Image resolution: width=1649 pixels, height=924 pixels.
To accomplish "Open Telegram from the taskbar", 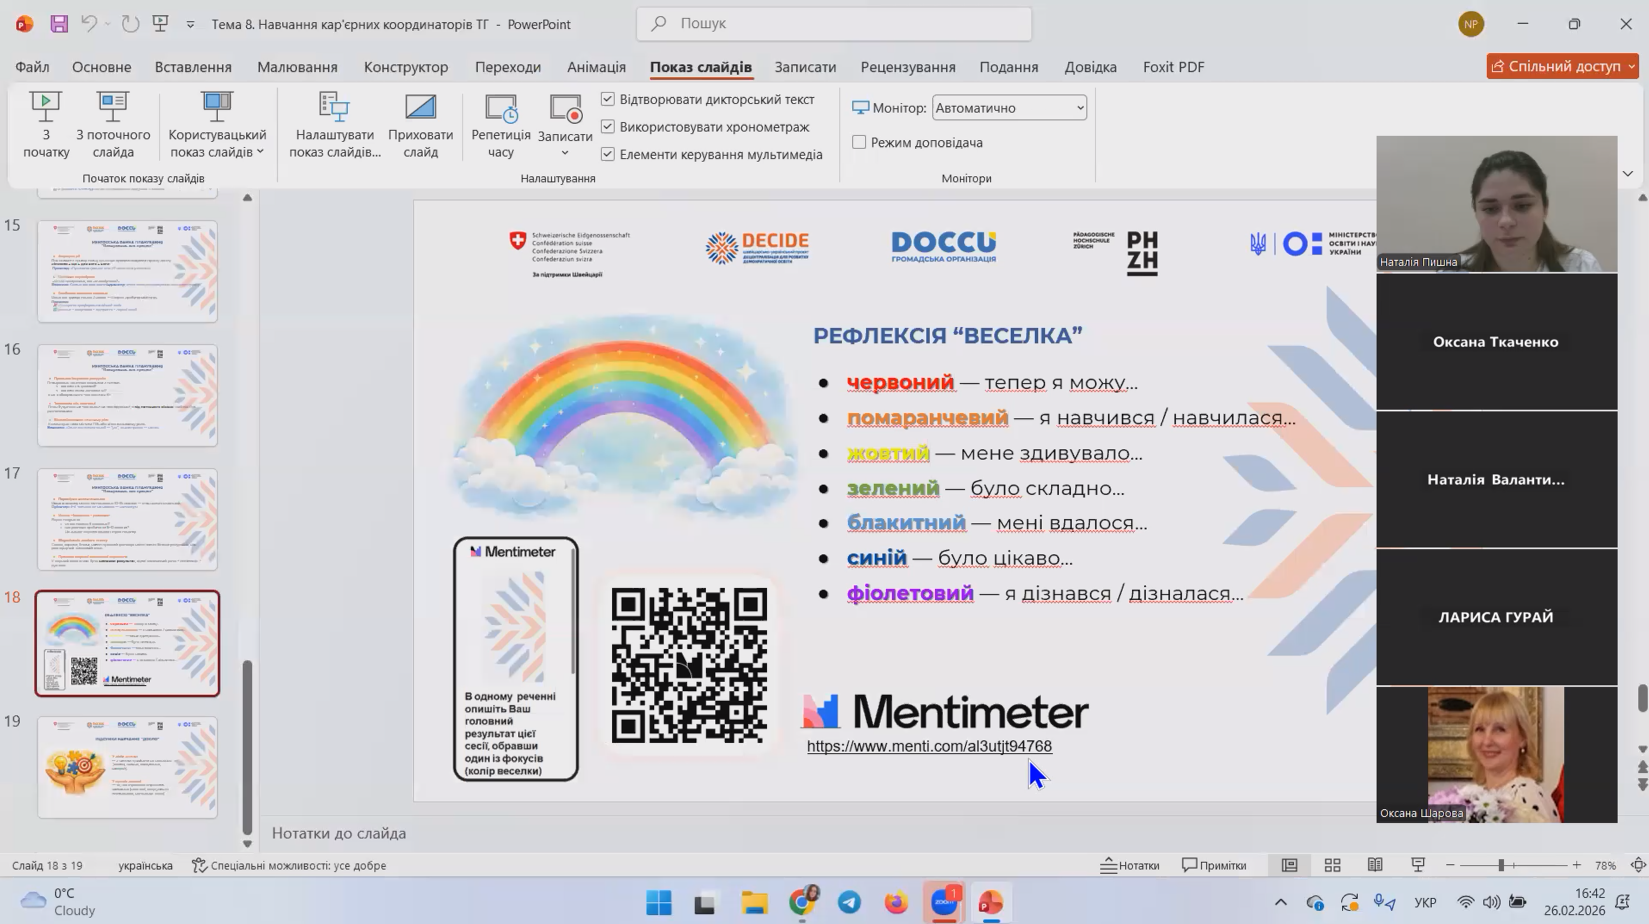I will 849,902.
